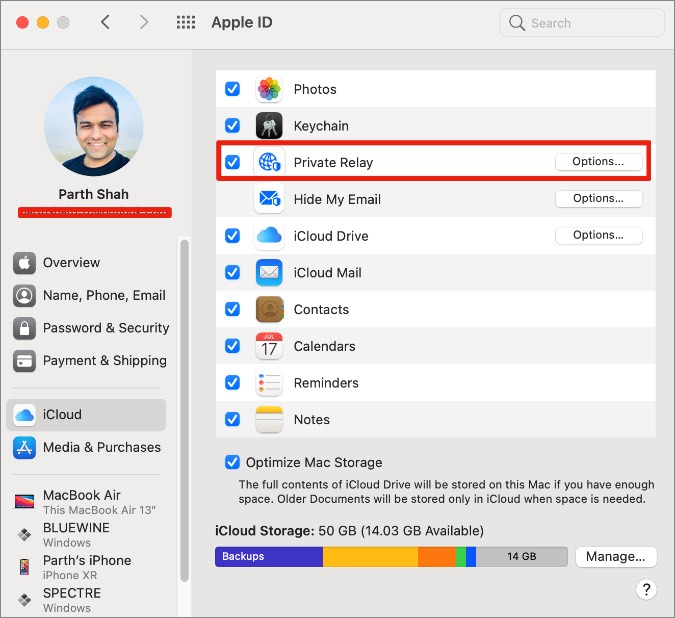The height and width of the screenshot is (618, 675).
Task: Show all preferences with grid icon
Action: click(x=186, y=22)
